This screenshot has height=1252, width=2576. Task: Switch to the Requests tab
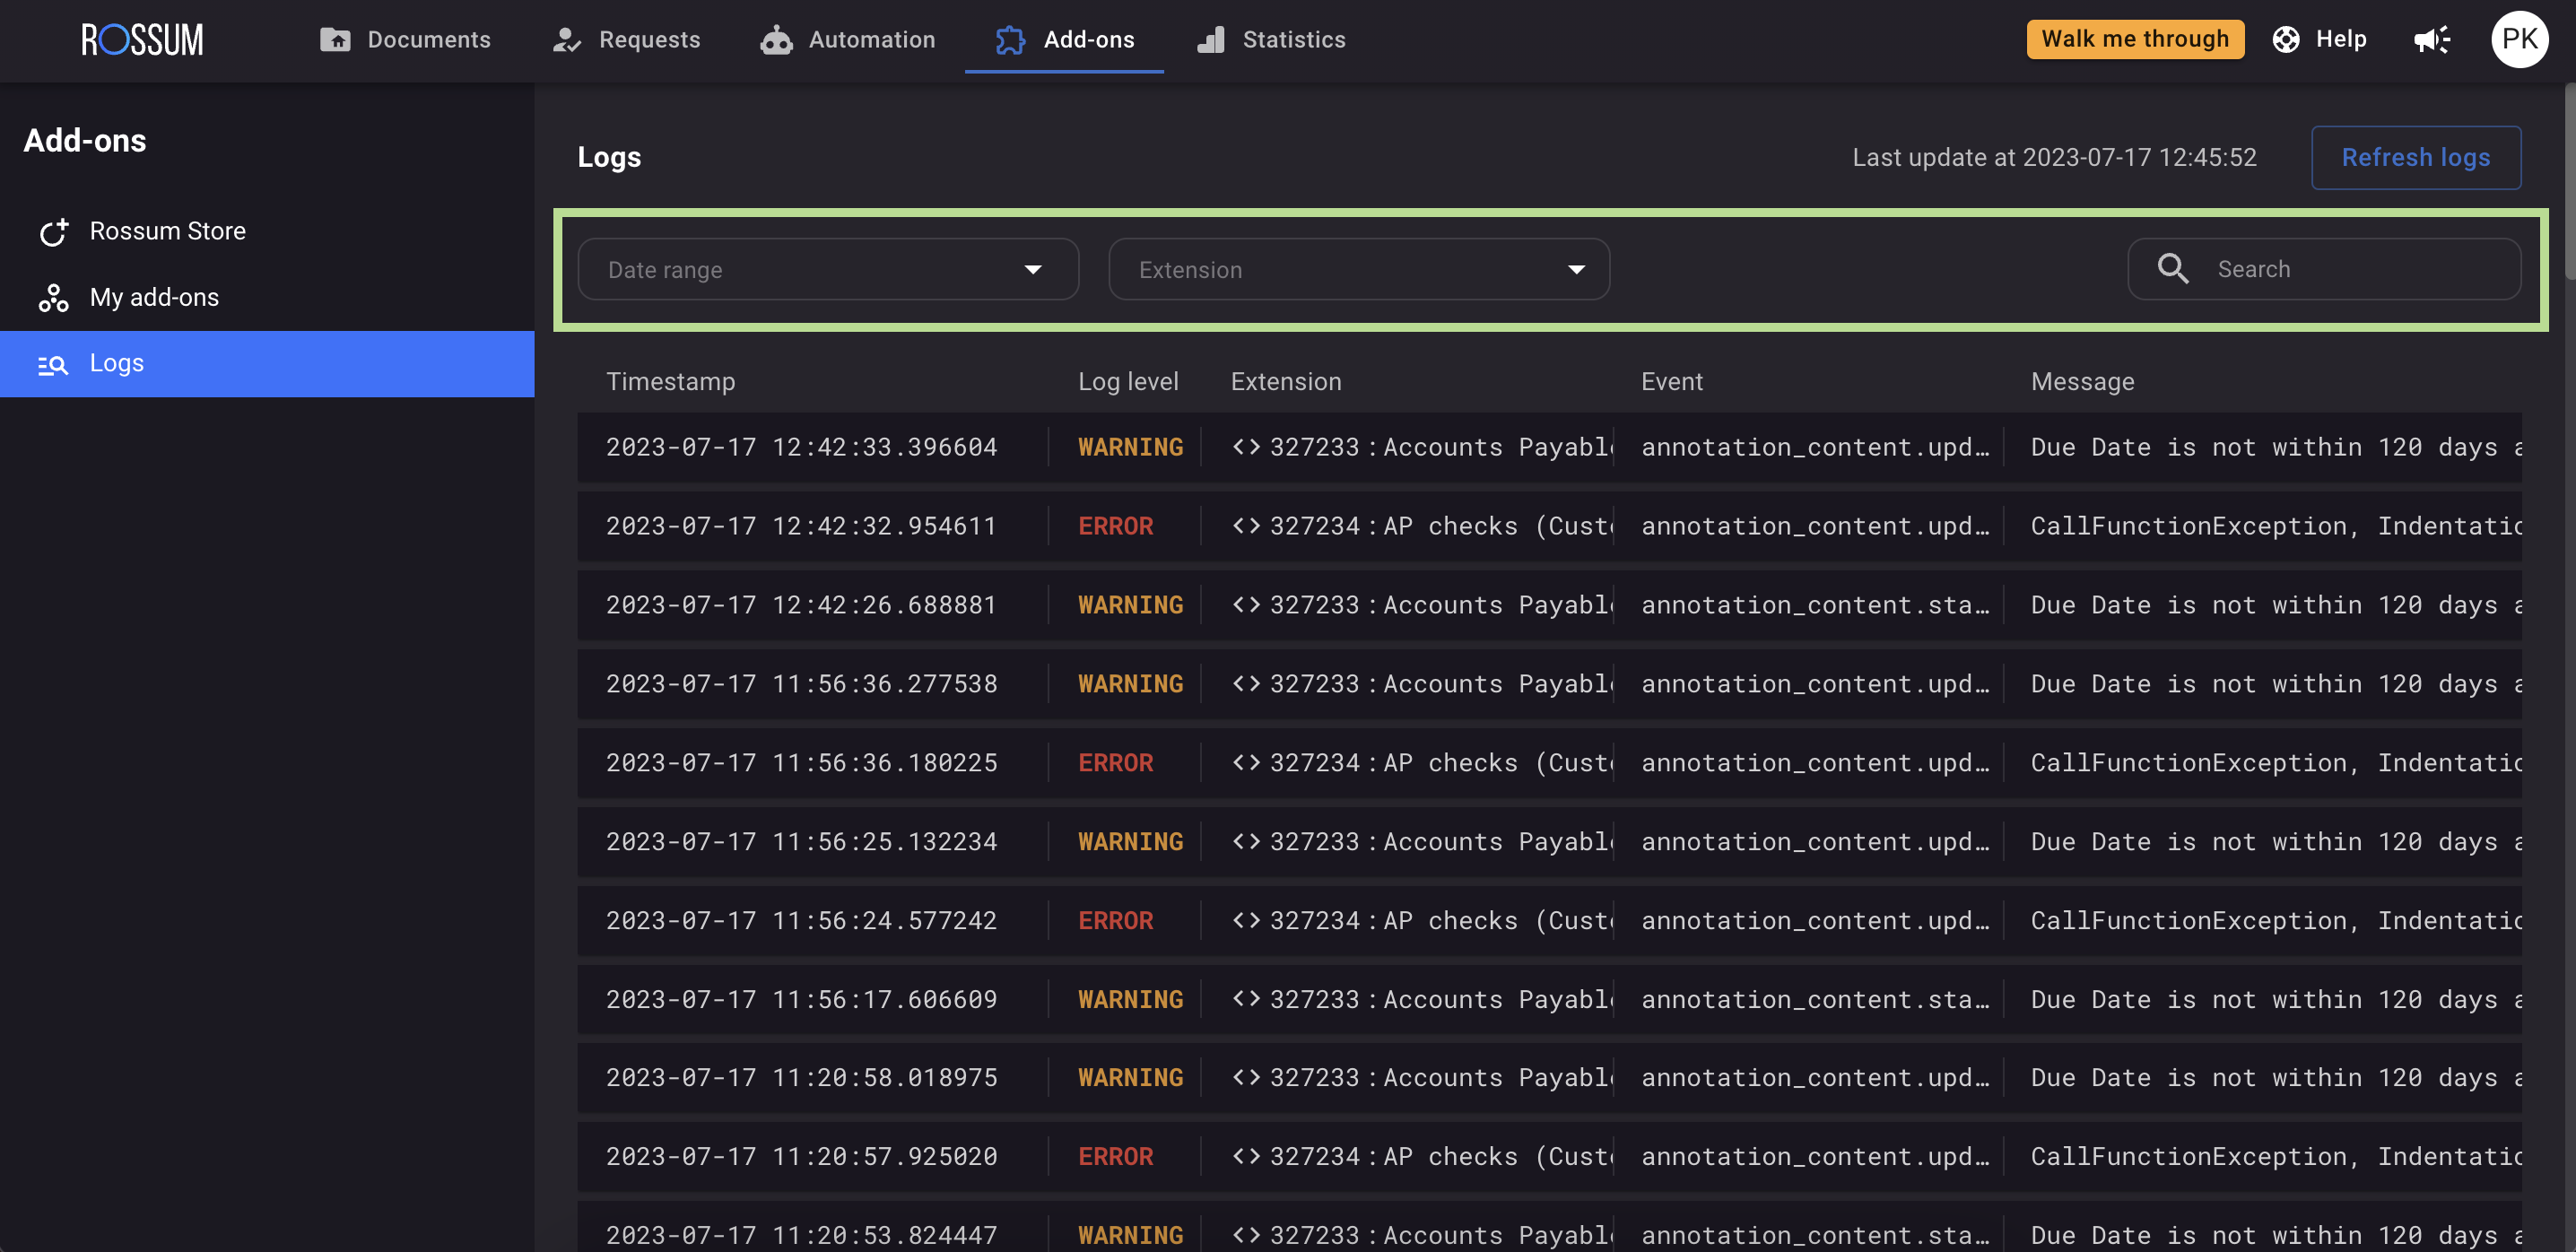pyautogui.click(x=627, y=40)
